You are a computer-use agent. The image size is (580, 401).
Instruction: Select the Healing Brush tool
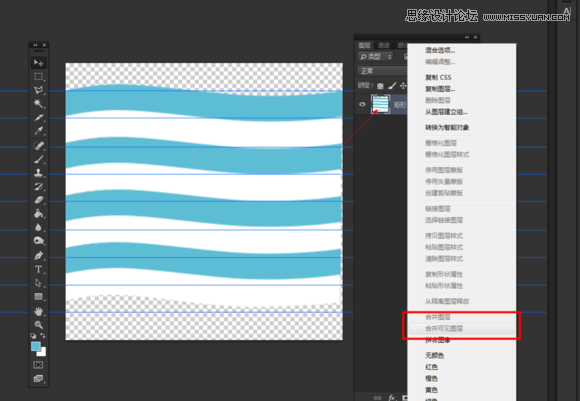[38, 145]
